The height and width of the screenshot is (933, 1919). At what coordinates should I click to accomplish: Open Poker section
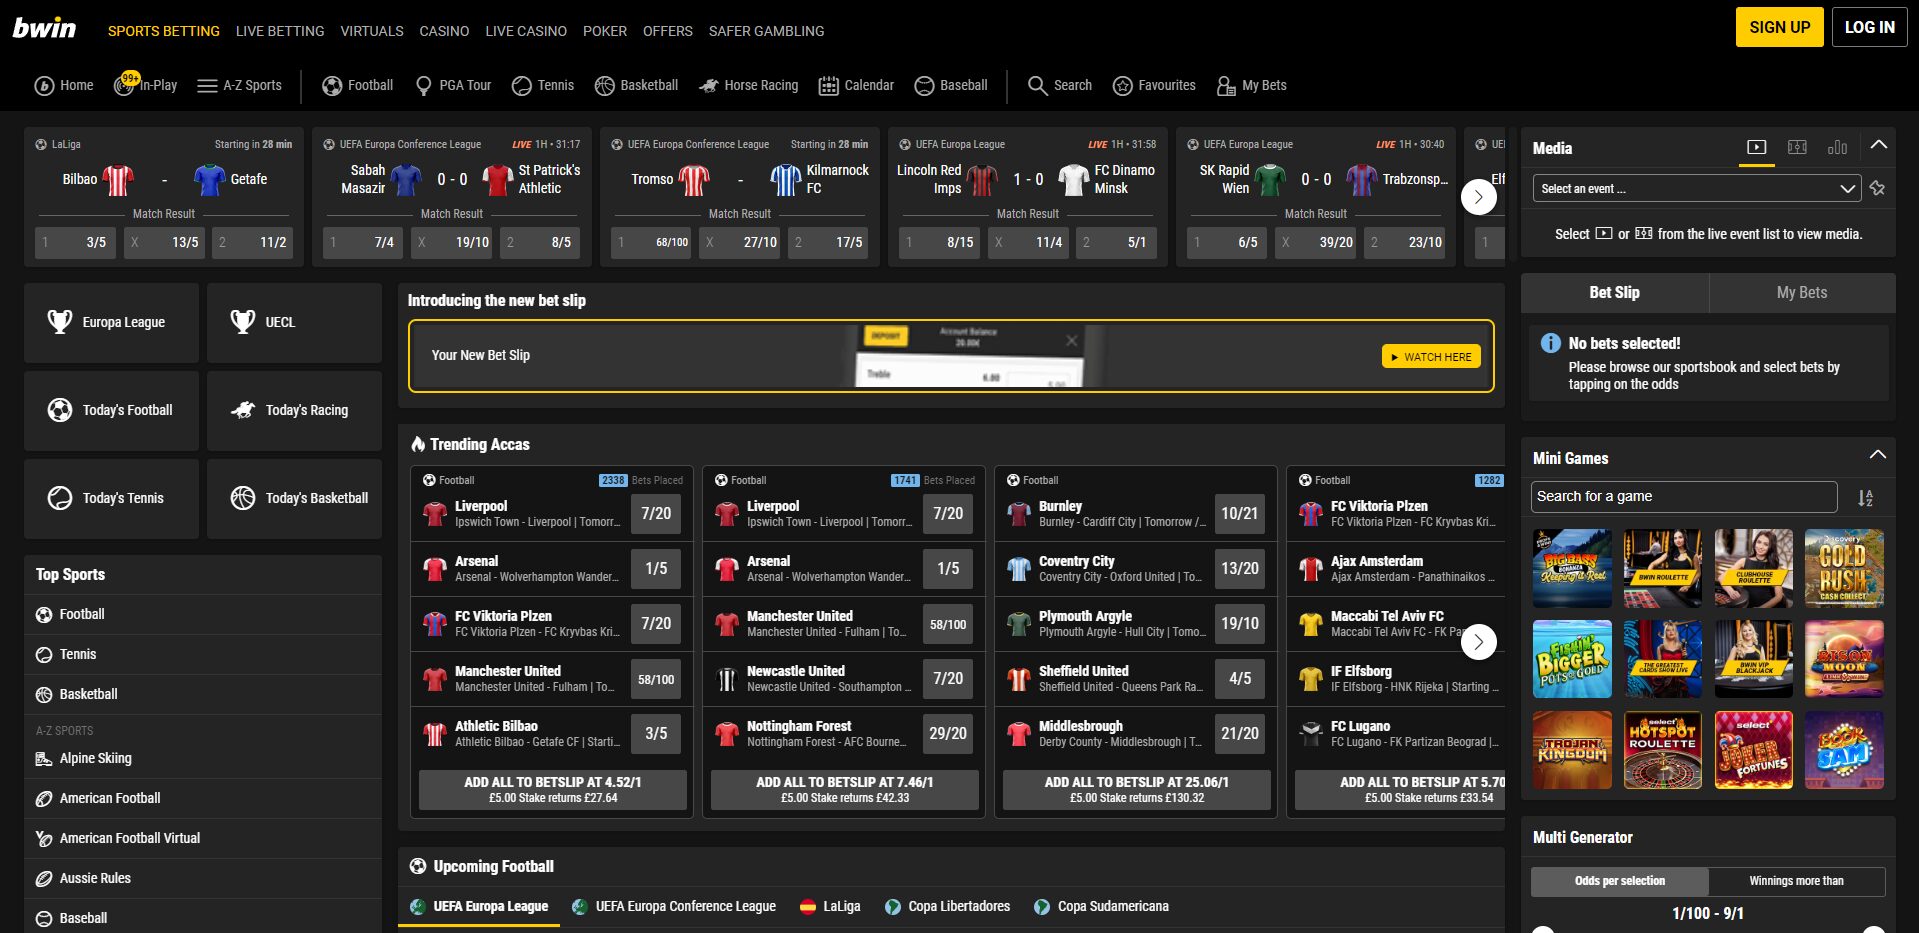click(605, 31)
